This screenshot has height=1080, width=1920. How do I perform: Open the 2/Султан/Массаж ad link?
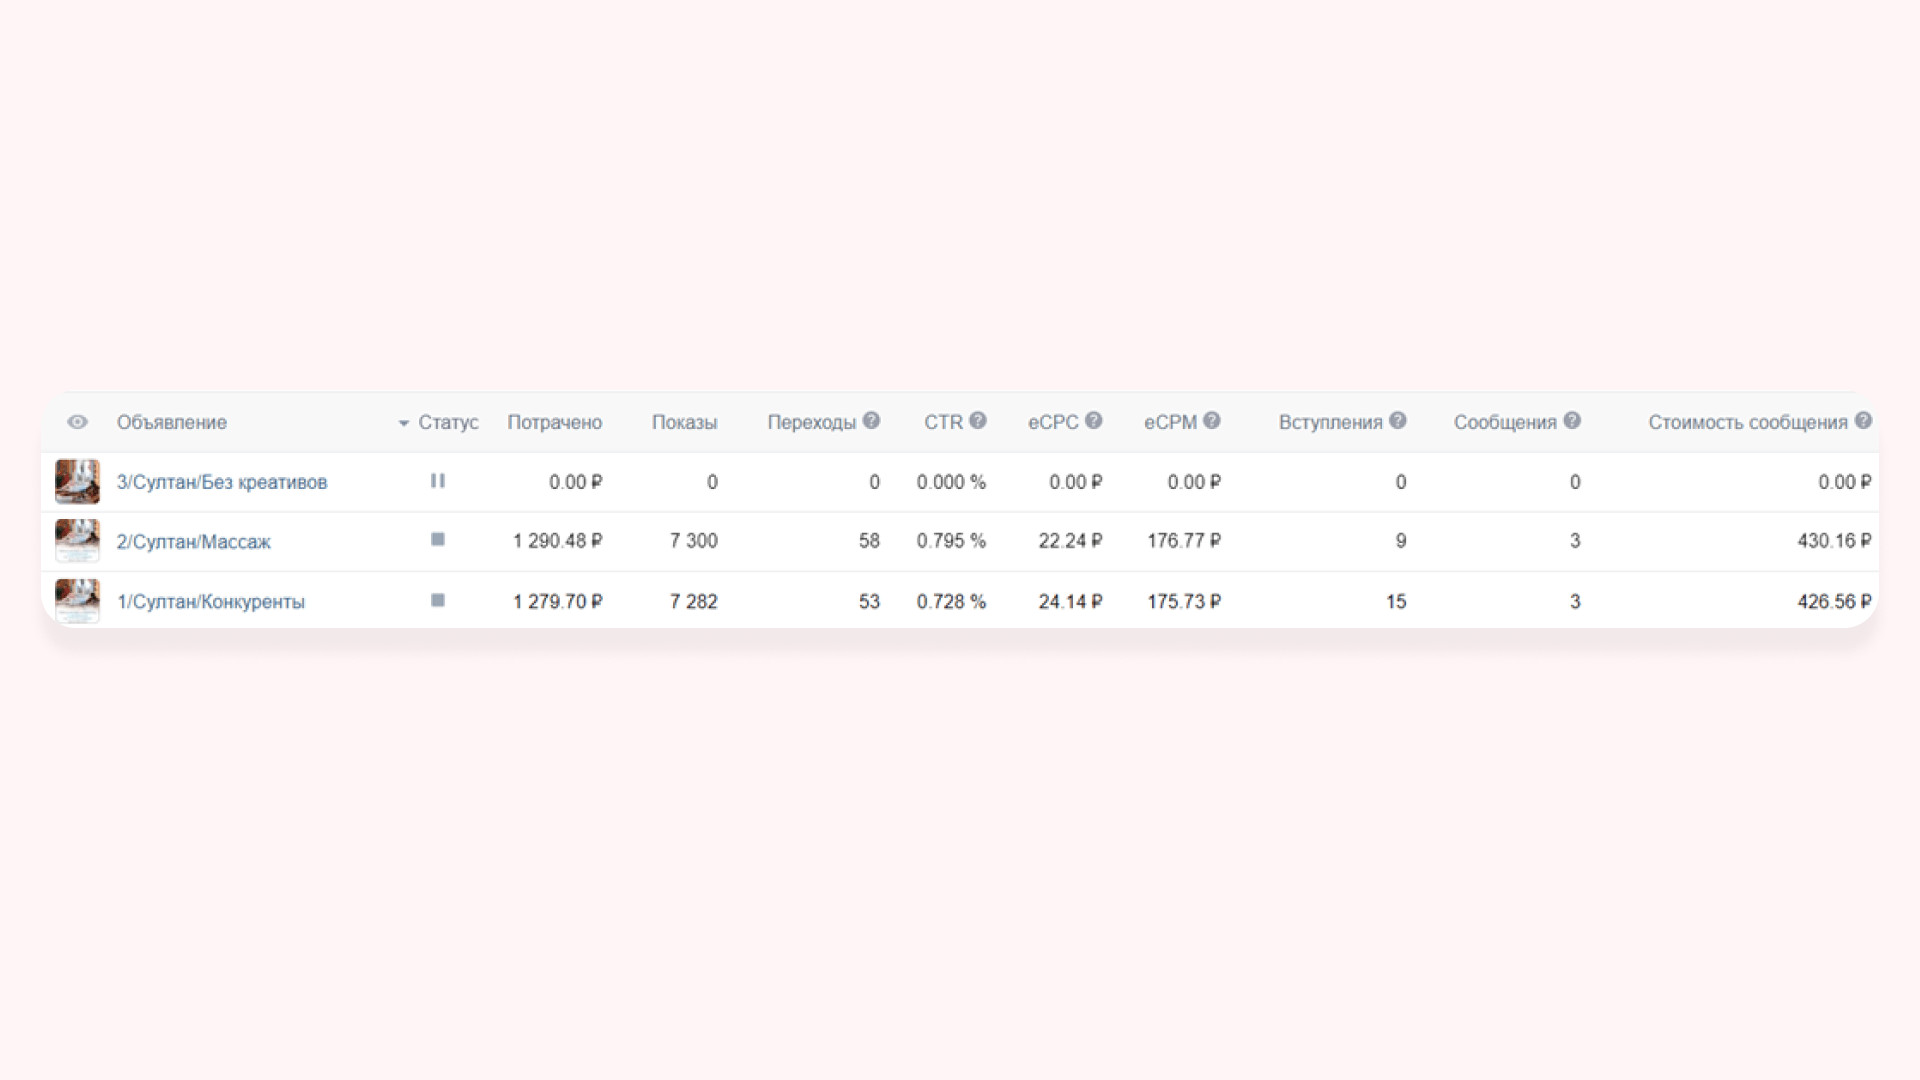pos(193,542)
